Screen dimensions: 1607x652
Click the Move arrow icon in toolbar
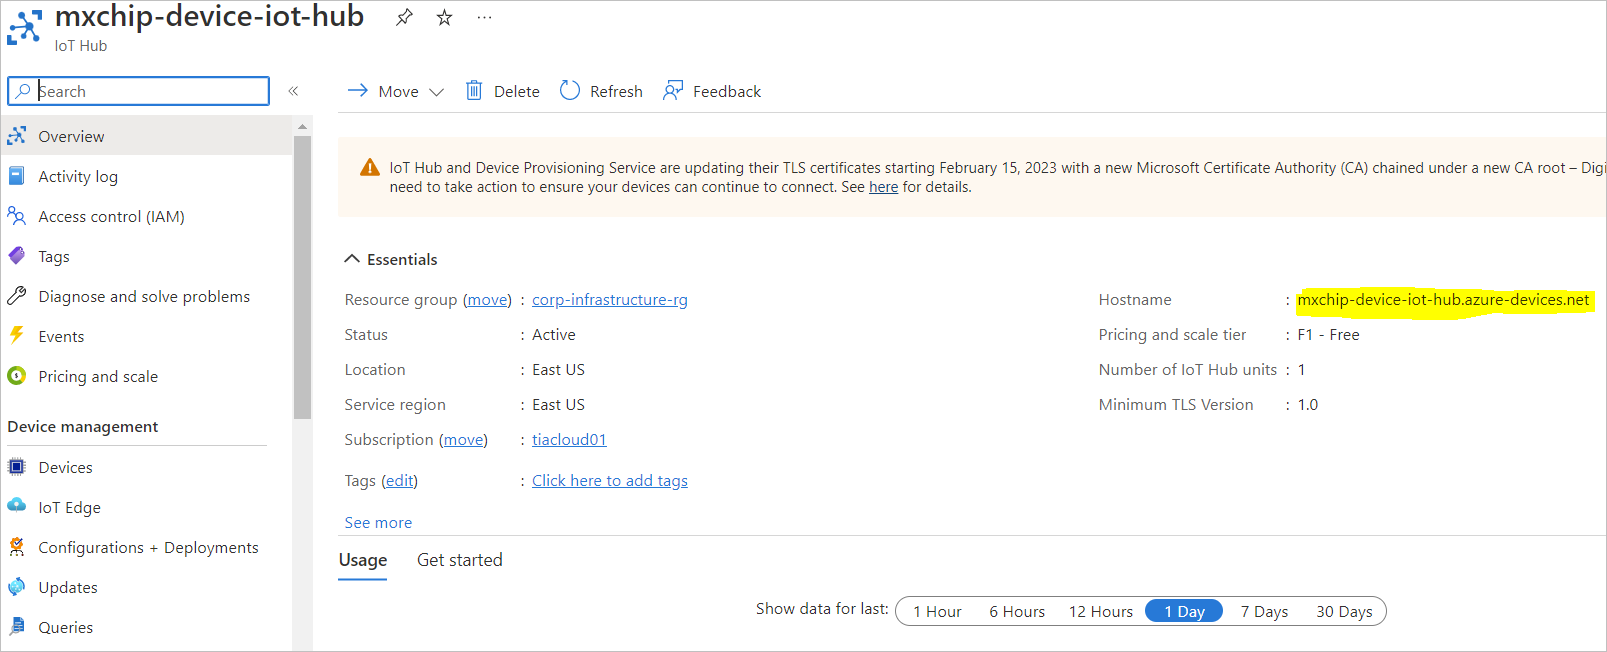pyautogui.click(x=357, y=91)
